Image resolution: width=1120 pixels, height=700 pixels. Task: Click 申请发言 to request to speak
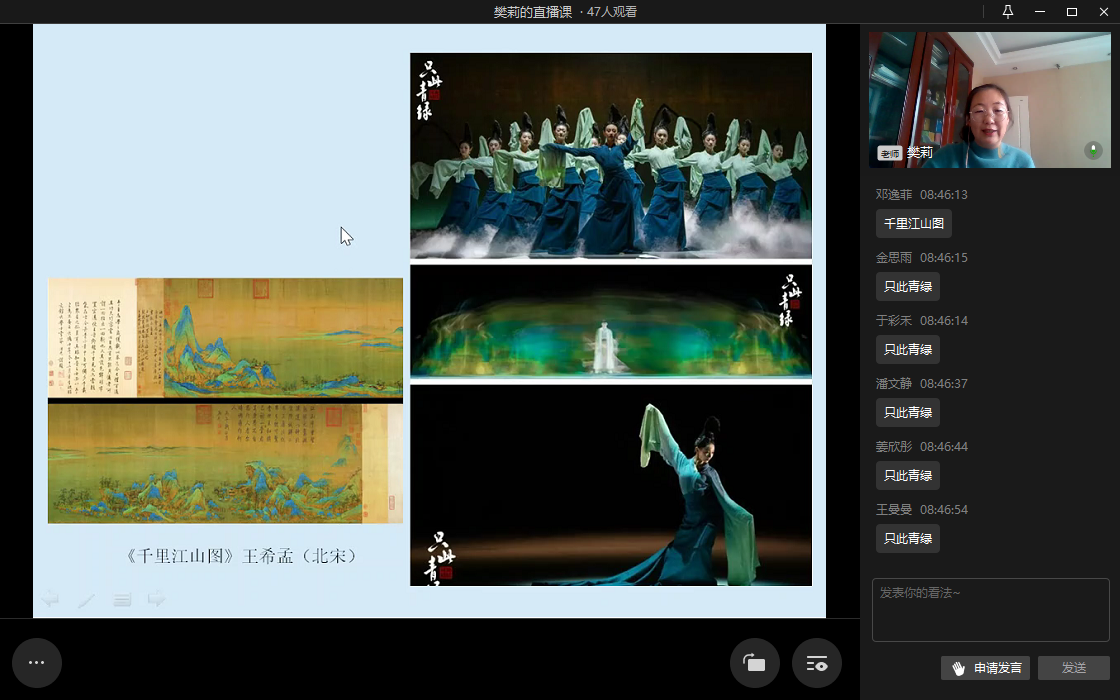(x=986, y=668)
